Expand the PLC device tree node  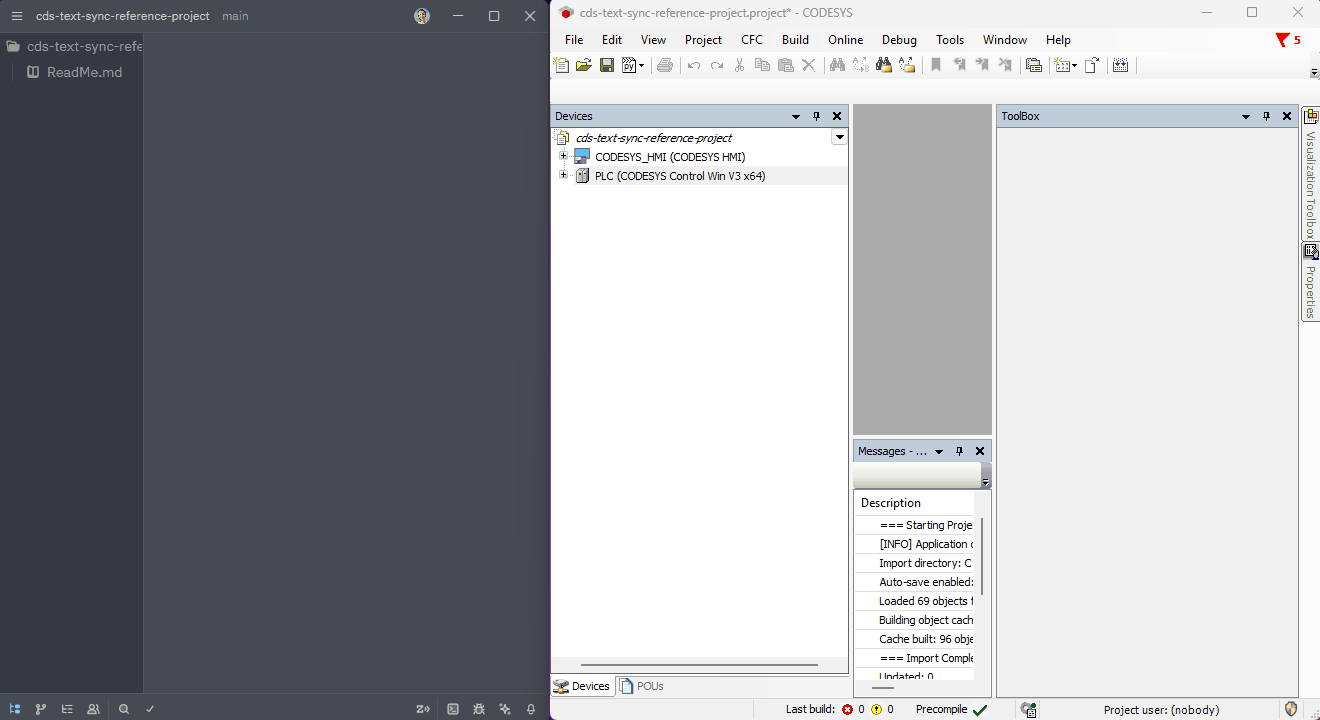click(x=563, y=175)
